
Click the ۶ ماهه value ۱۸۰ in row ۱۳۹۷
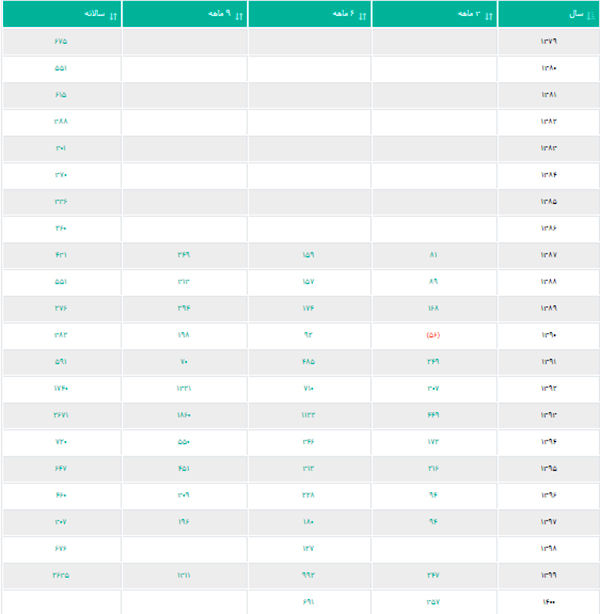pyautogui.click(x=308, y=522)
